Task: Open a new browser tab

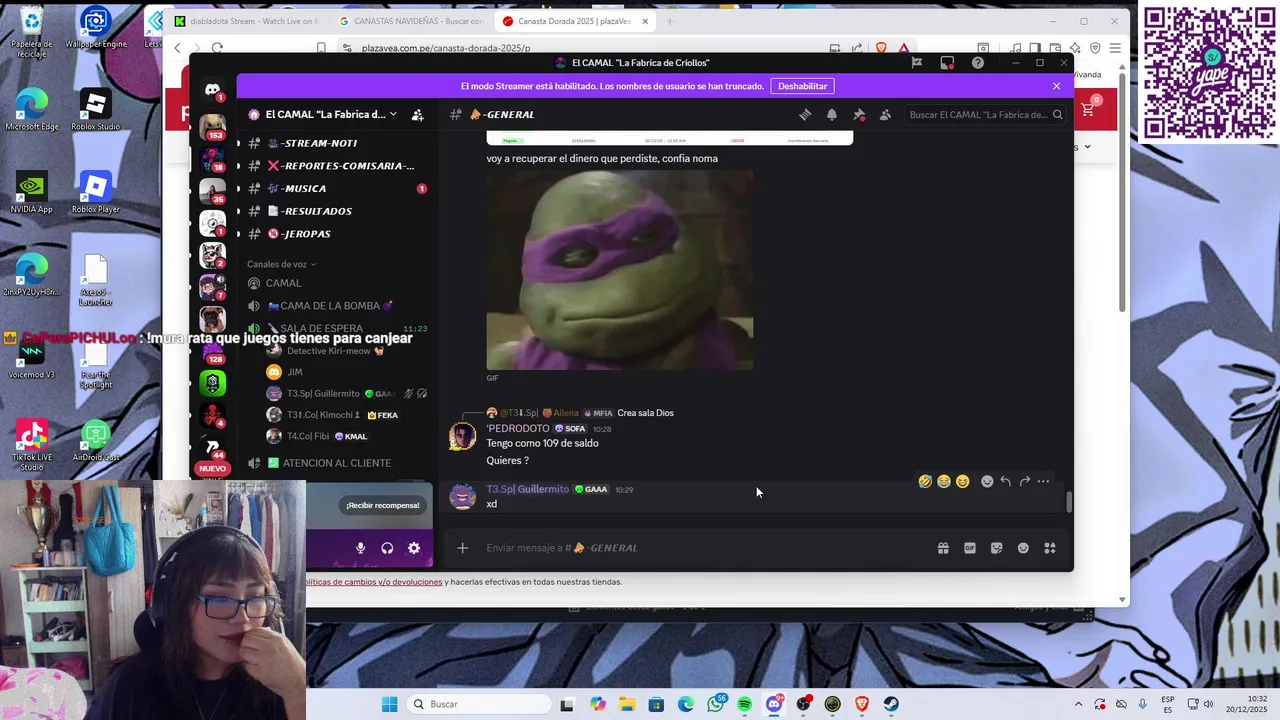Action: (669, 21)
